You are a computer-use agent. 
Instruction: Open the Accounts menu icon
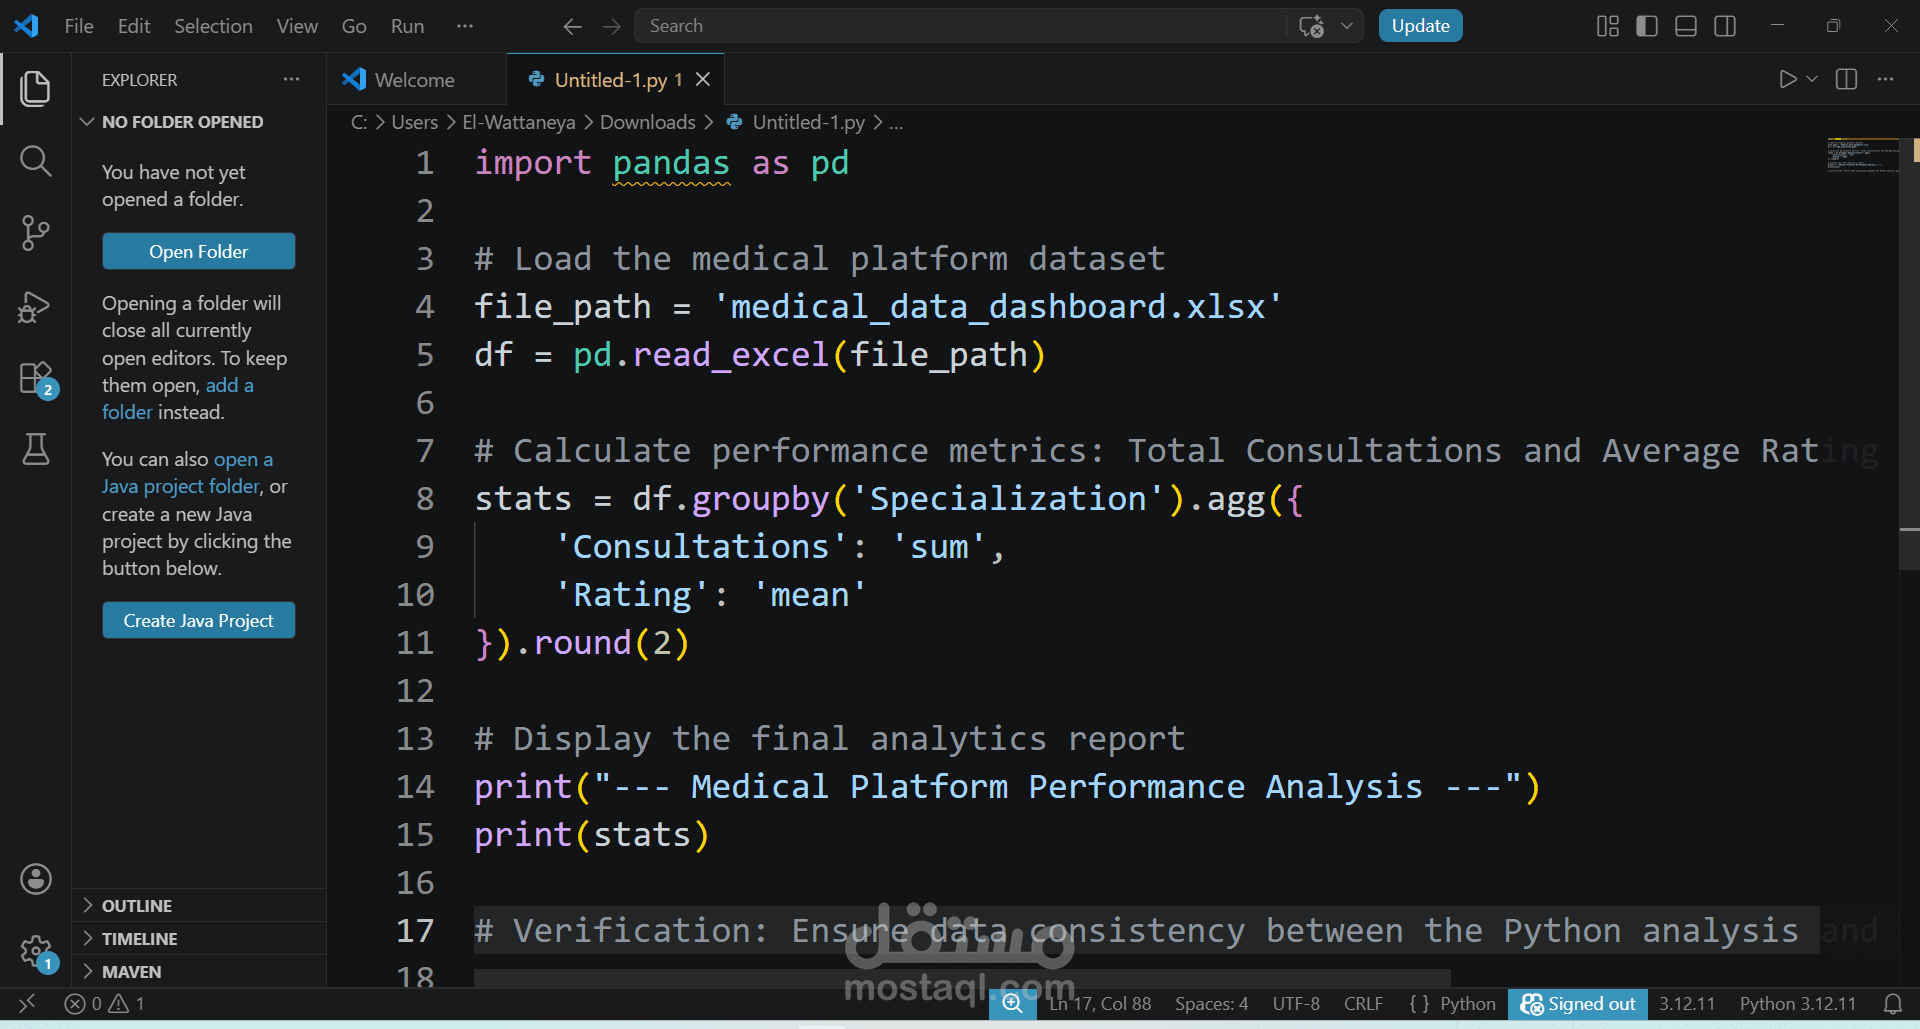tap(36, 879)
